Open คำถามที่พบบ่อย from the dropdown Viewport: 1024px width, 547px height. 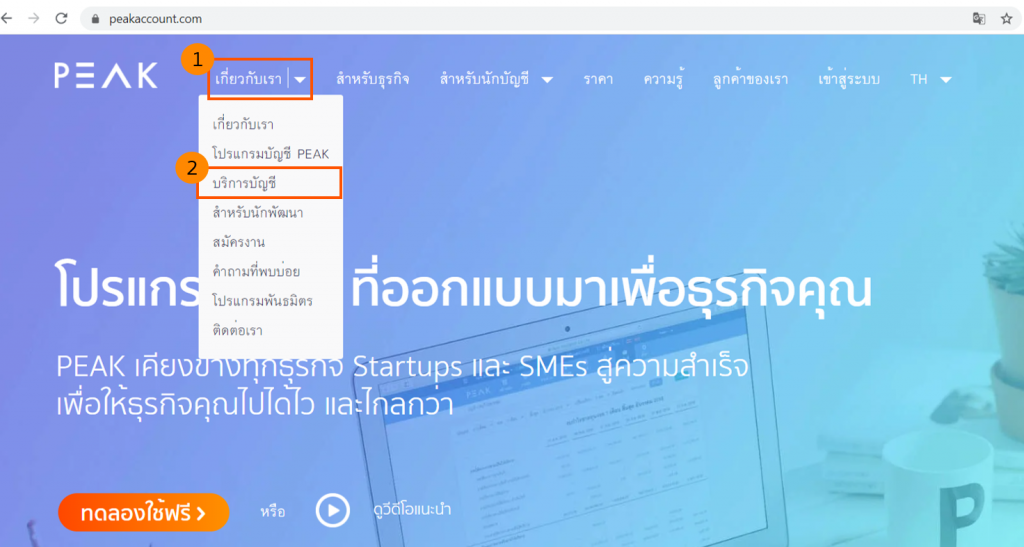point(256,272)
